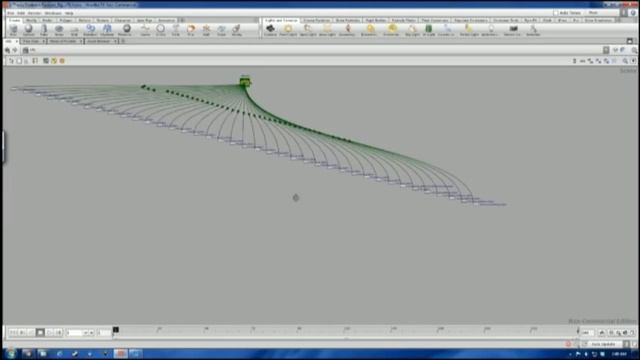Open the Asset Browser pane tab arrow

coord(116,41)
